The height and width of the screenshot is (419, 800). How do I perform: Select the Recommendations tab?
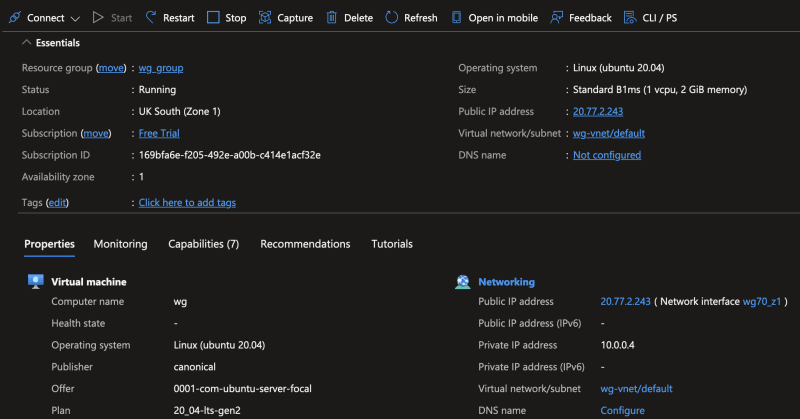coord(305,244)
